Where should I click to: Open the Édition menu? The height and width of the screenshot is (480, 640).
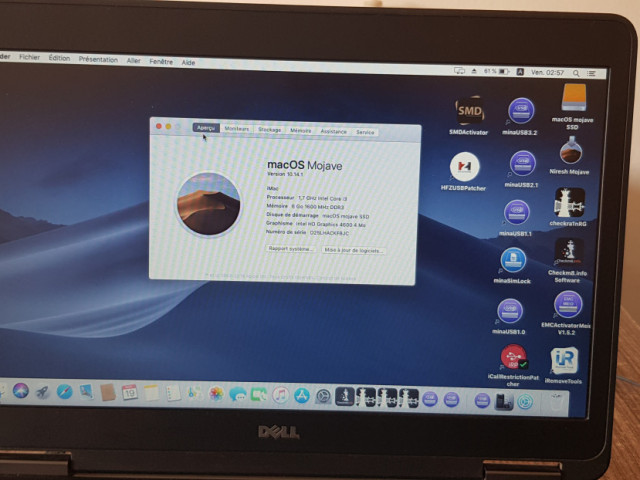pos(59,58)
